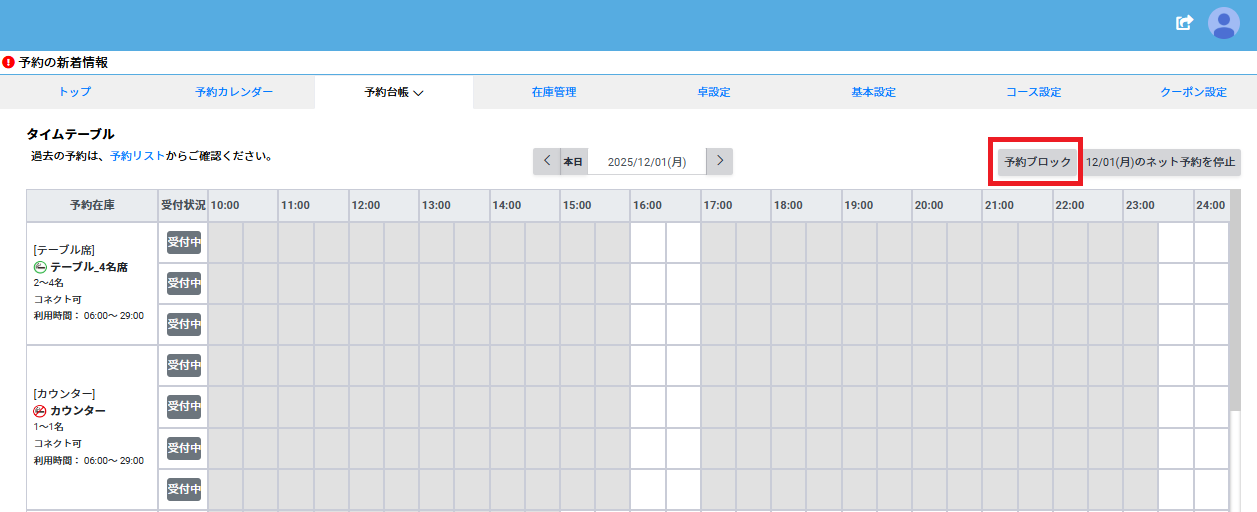
Task: Toggle the top 受付中 status of カウンター
Action: tap(183, 366)
